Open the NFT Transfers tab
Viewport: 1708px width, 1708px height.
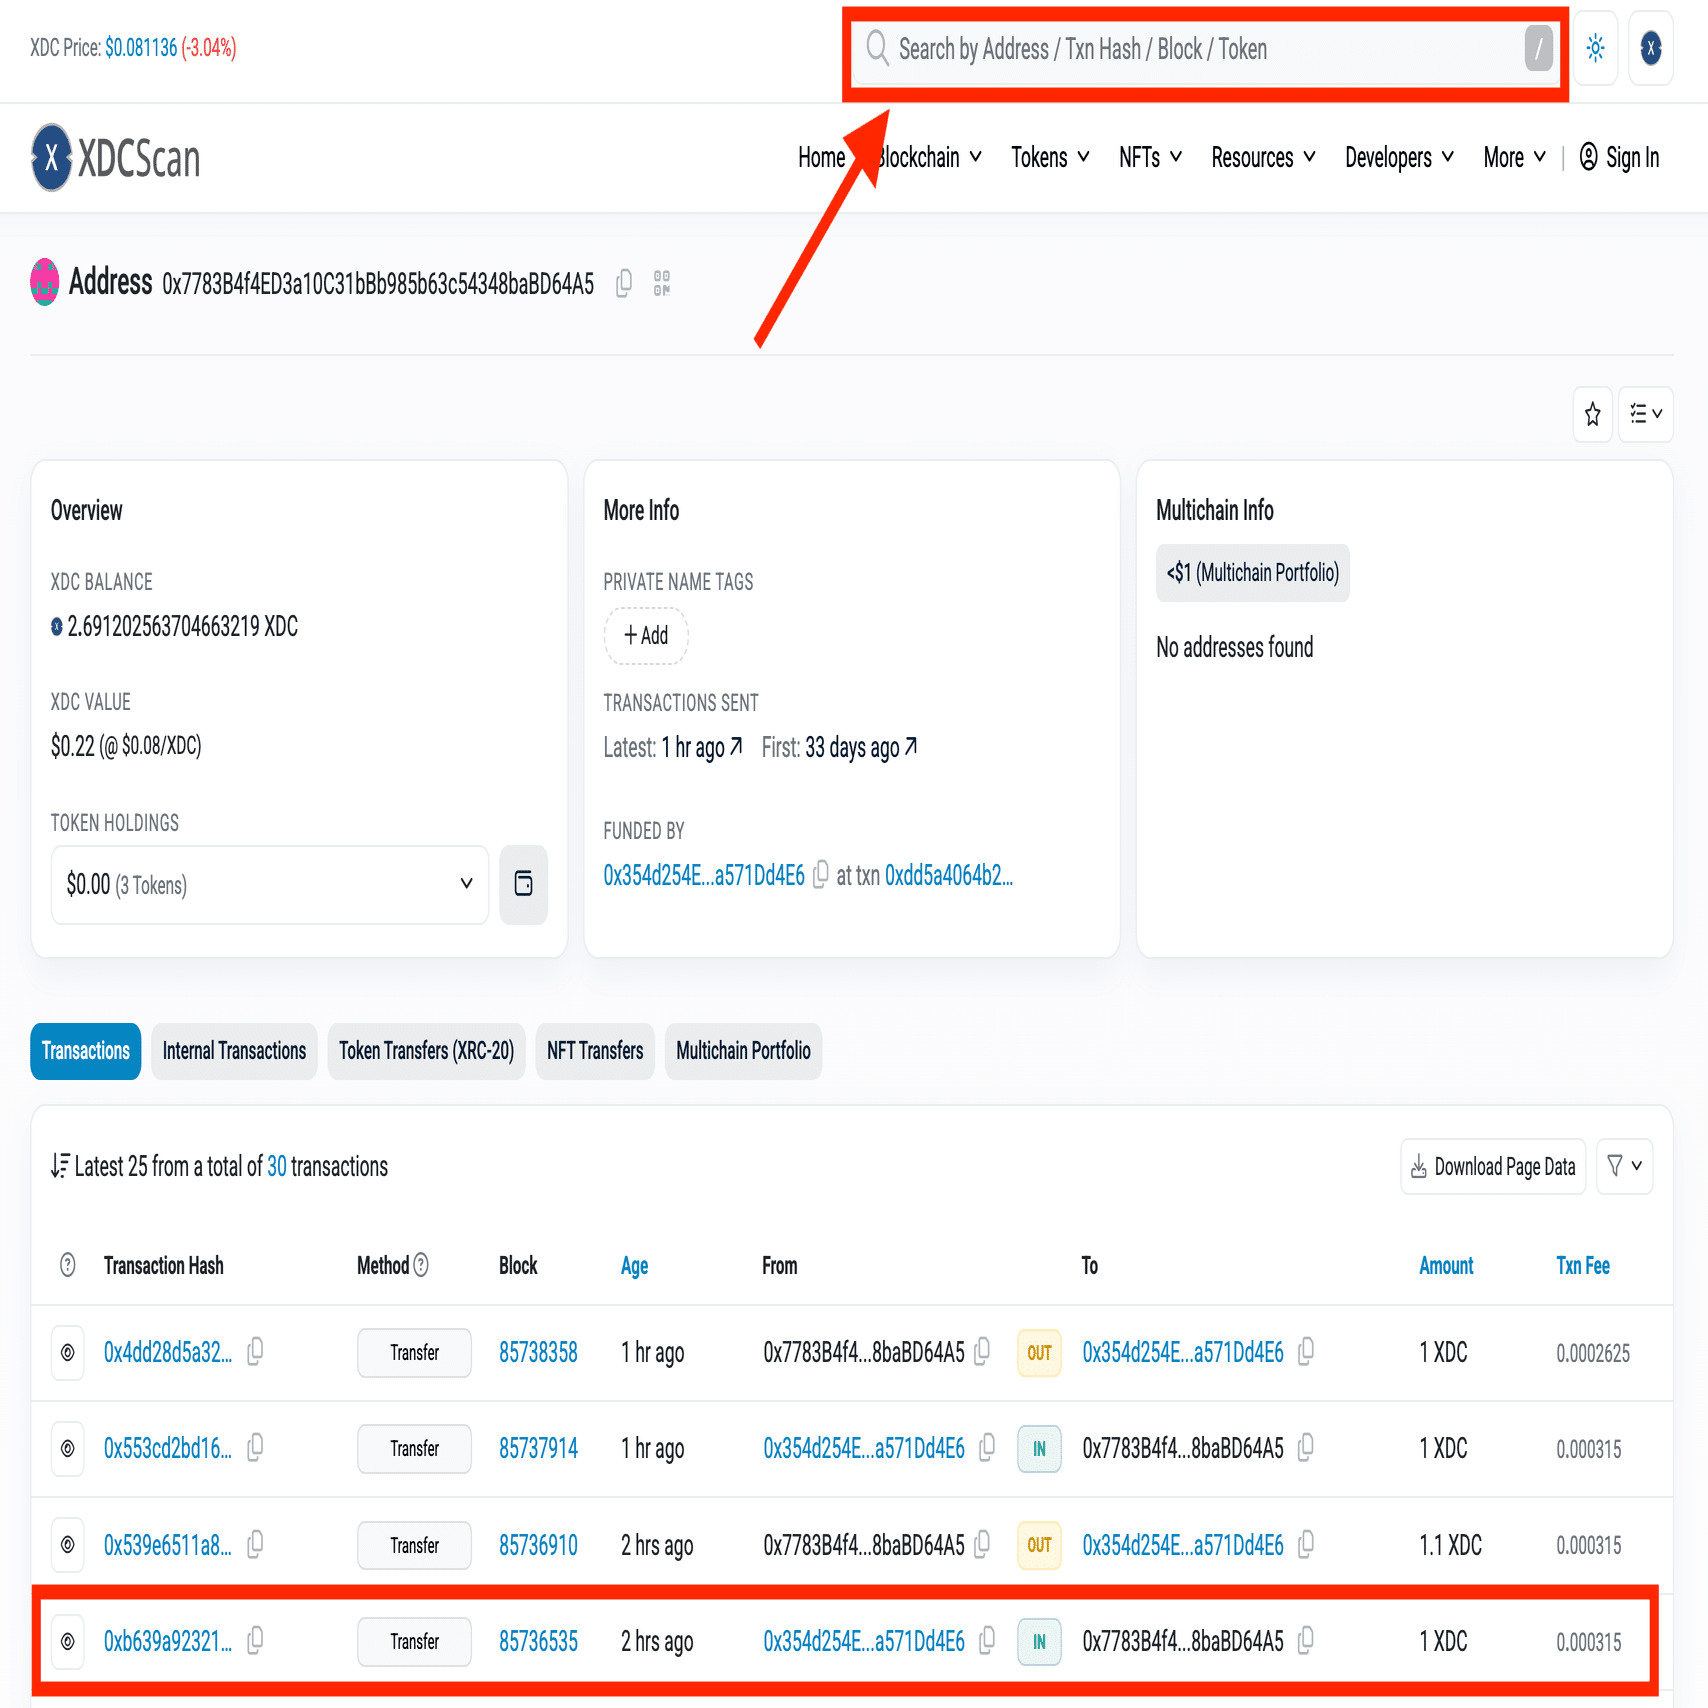pos(594,1051)
